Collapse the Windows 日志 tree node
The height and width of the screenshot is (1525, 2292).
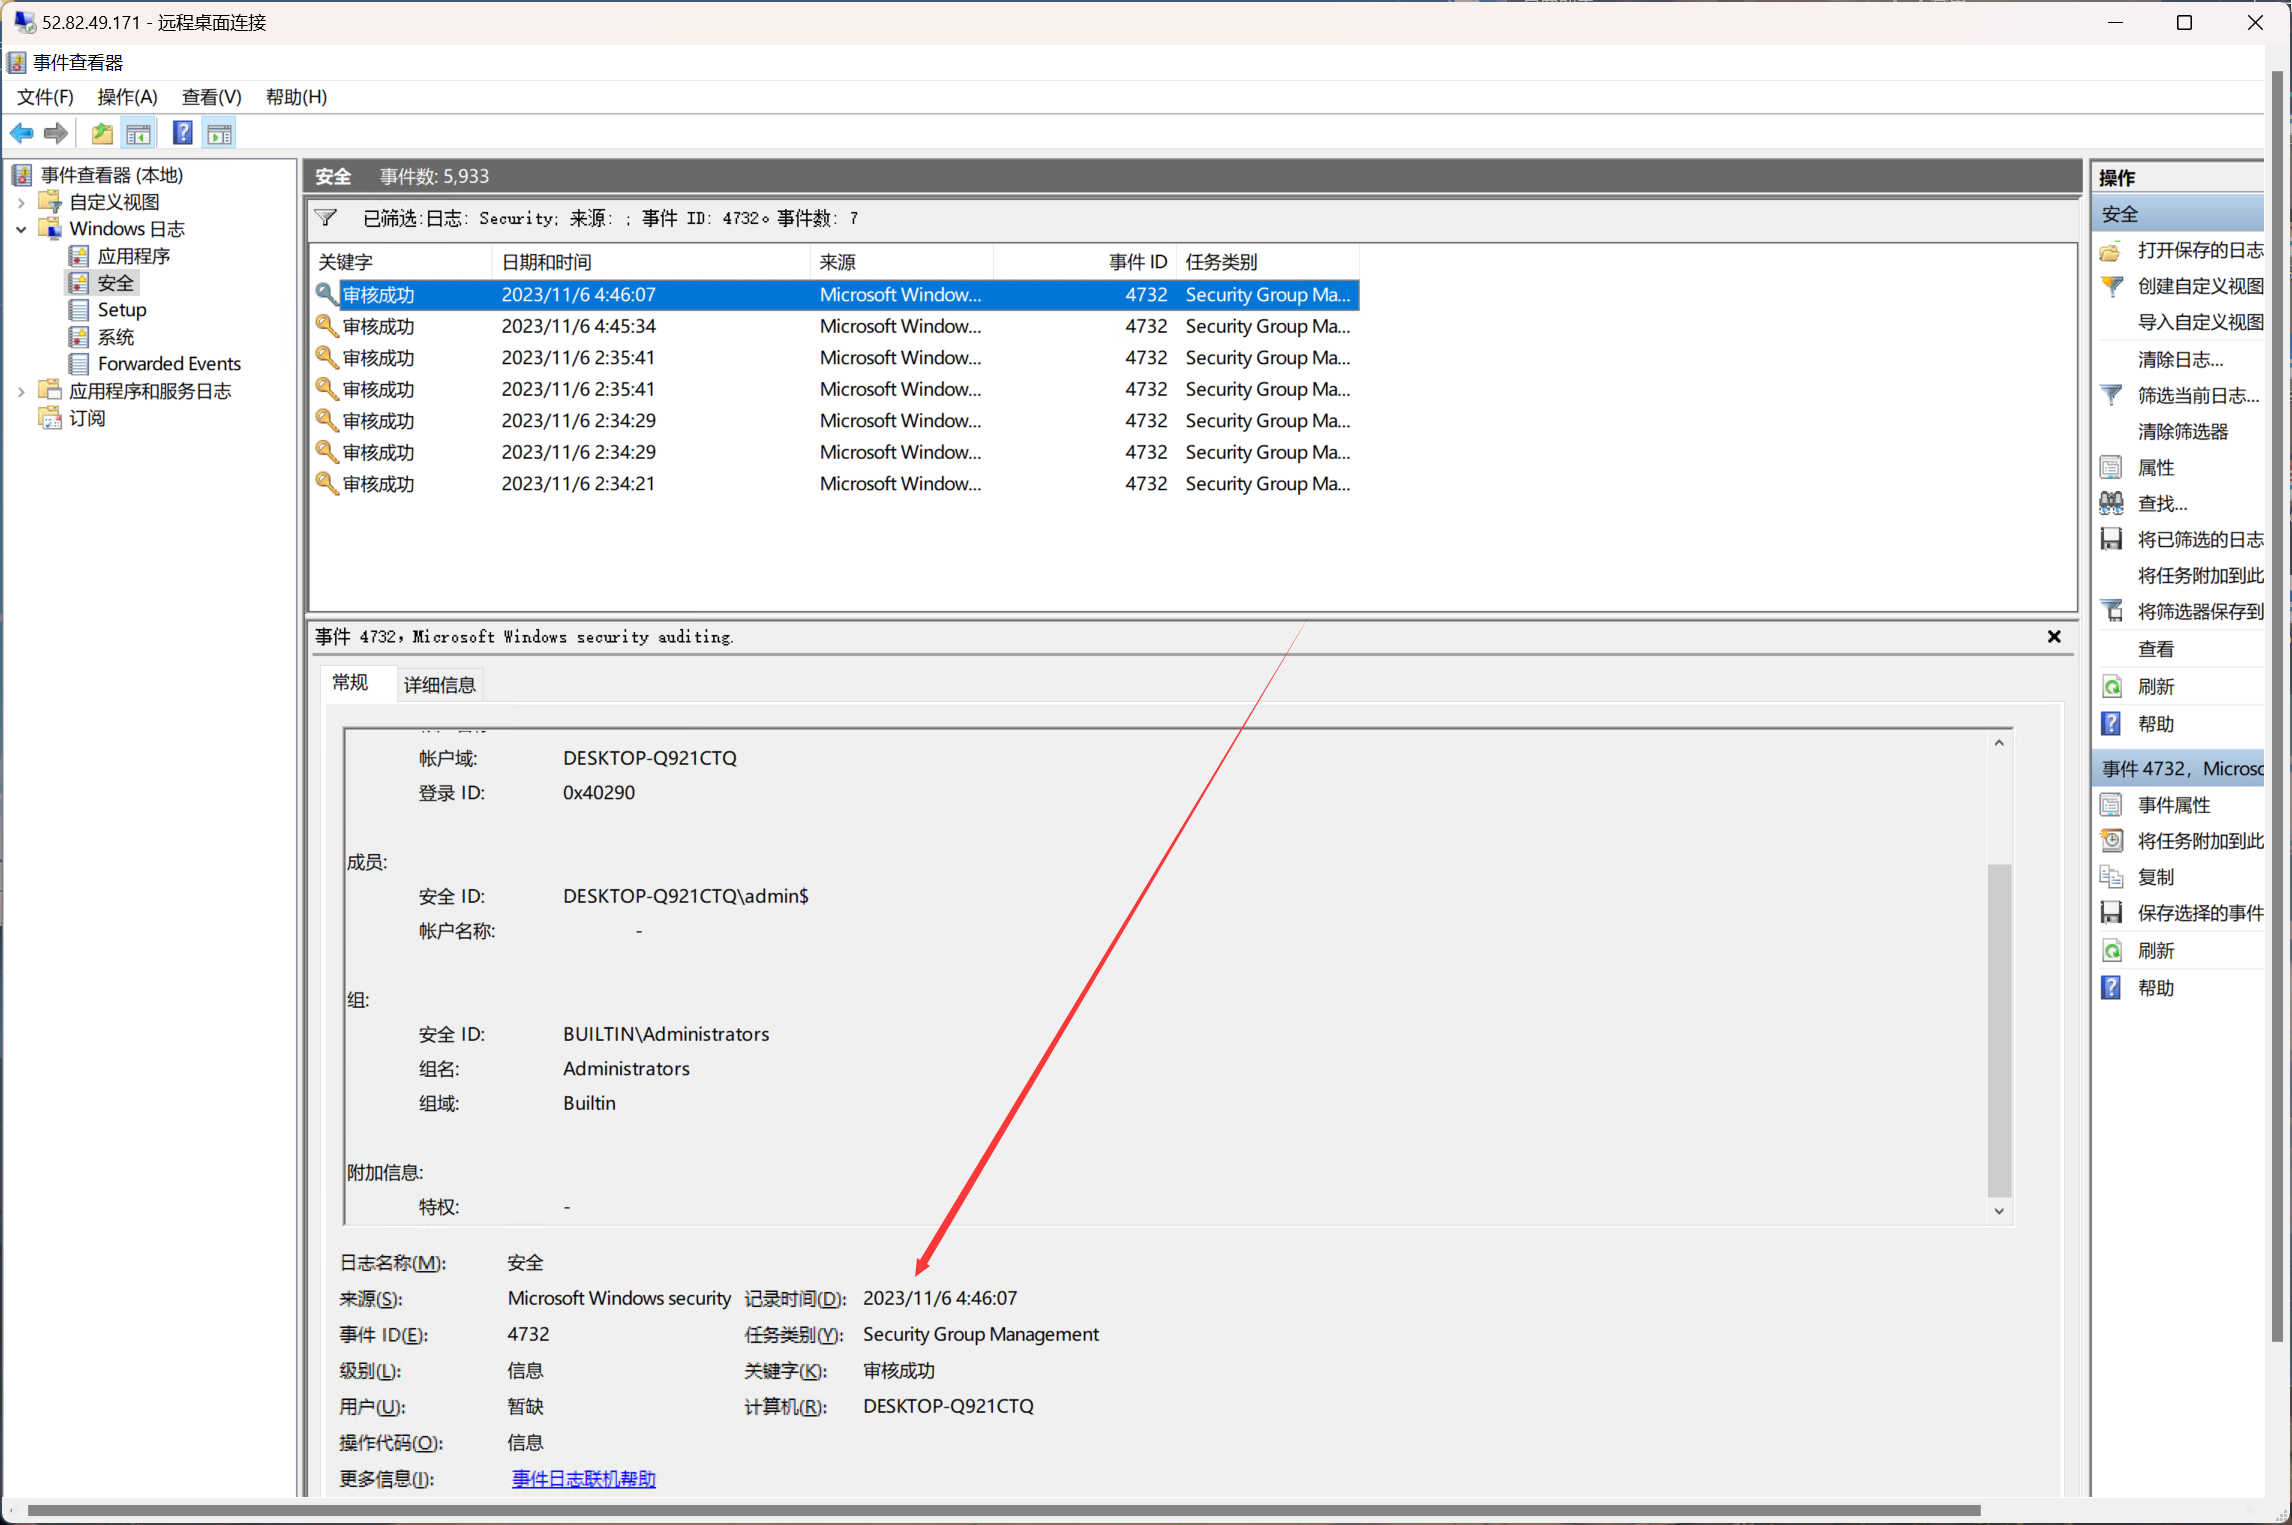(21, 229)
